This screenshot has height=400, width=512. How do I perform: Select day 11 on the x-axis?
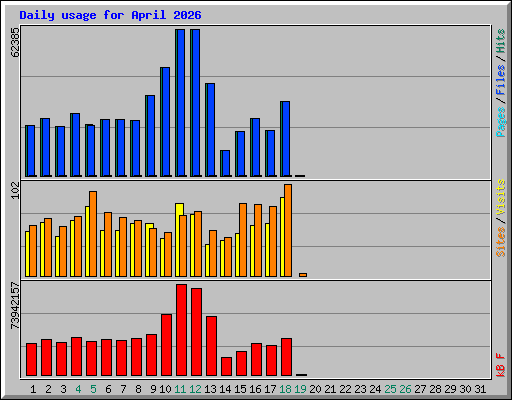pos(180,389)
